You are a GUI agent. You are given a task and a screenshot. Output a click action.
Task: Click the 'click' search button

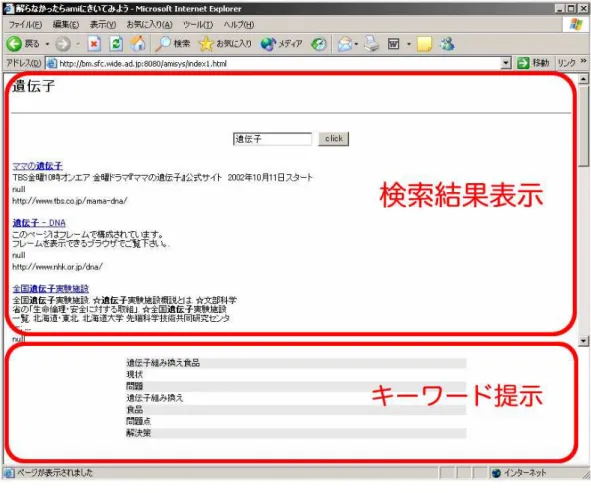pyautogui.click(x=334, y=139)
